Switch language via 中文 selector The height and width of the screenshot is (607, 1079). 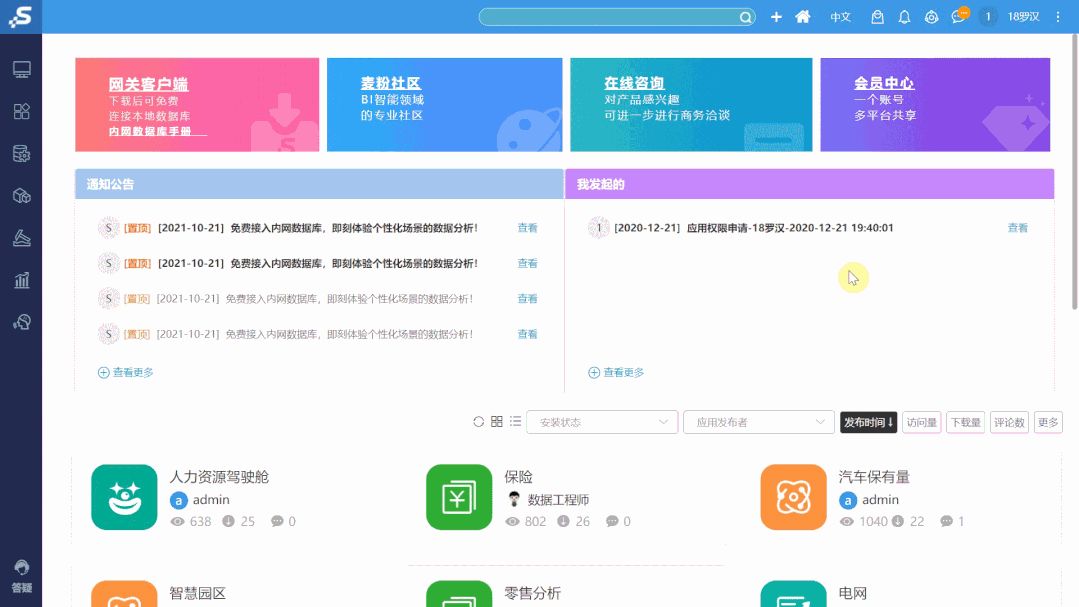click(x=840, y=17)
